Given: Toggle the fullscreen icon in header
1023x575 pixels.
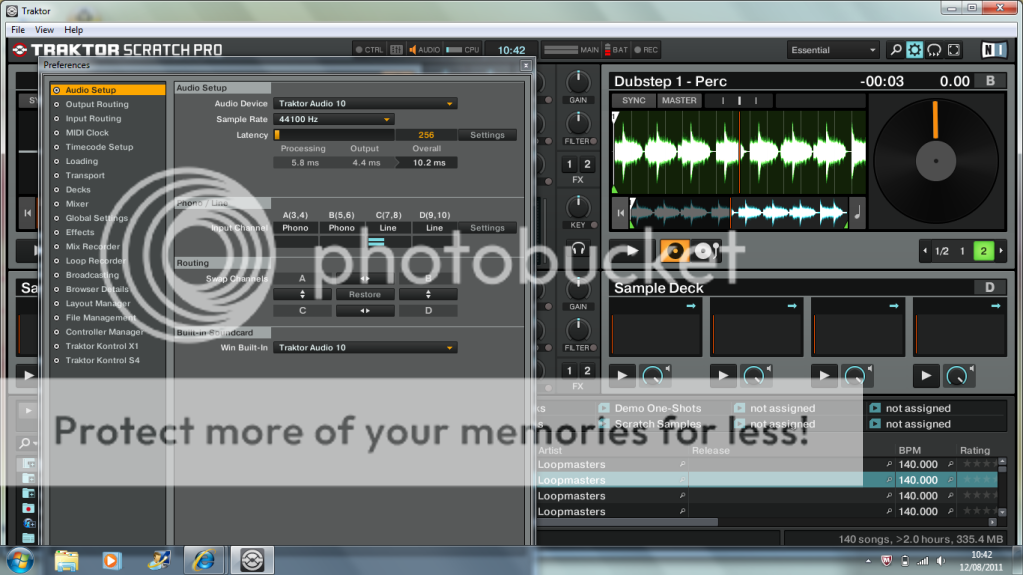Looking at the screenshot, I should 954,50.
